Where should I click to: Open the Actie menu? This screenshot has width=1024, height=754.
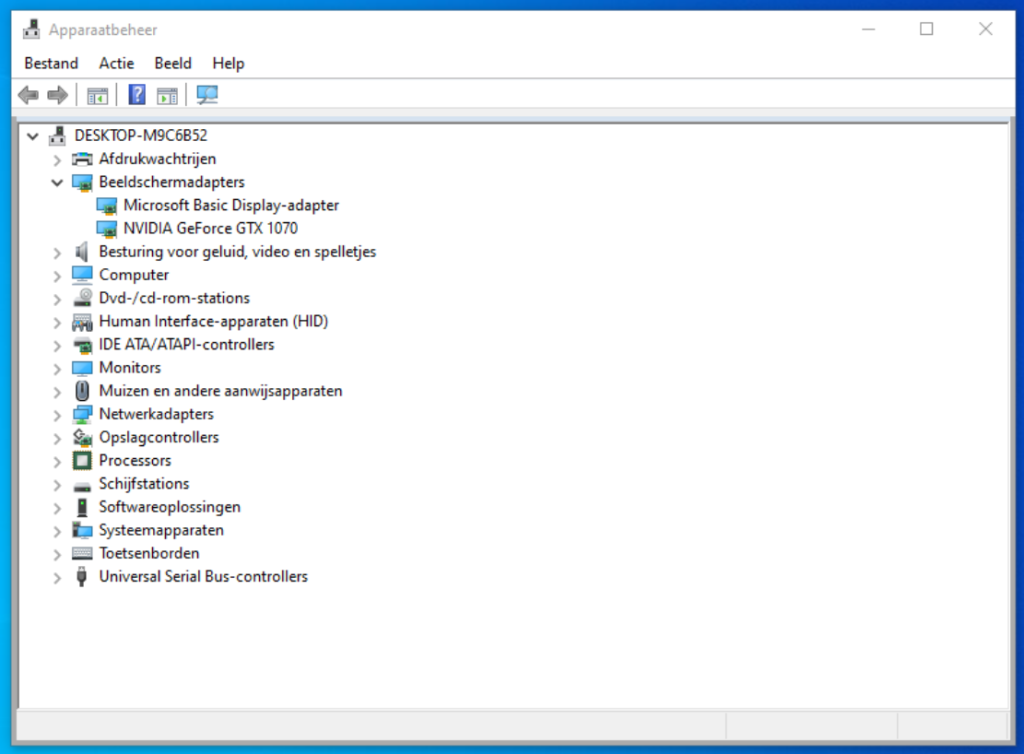click(x=116, y=63)
